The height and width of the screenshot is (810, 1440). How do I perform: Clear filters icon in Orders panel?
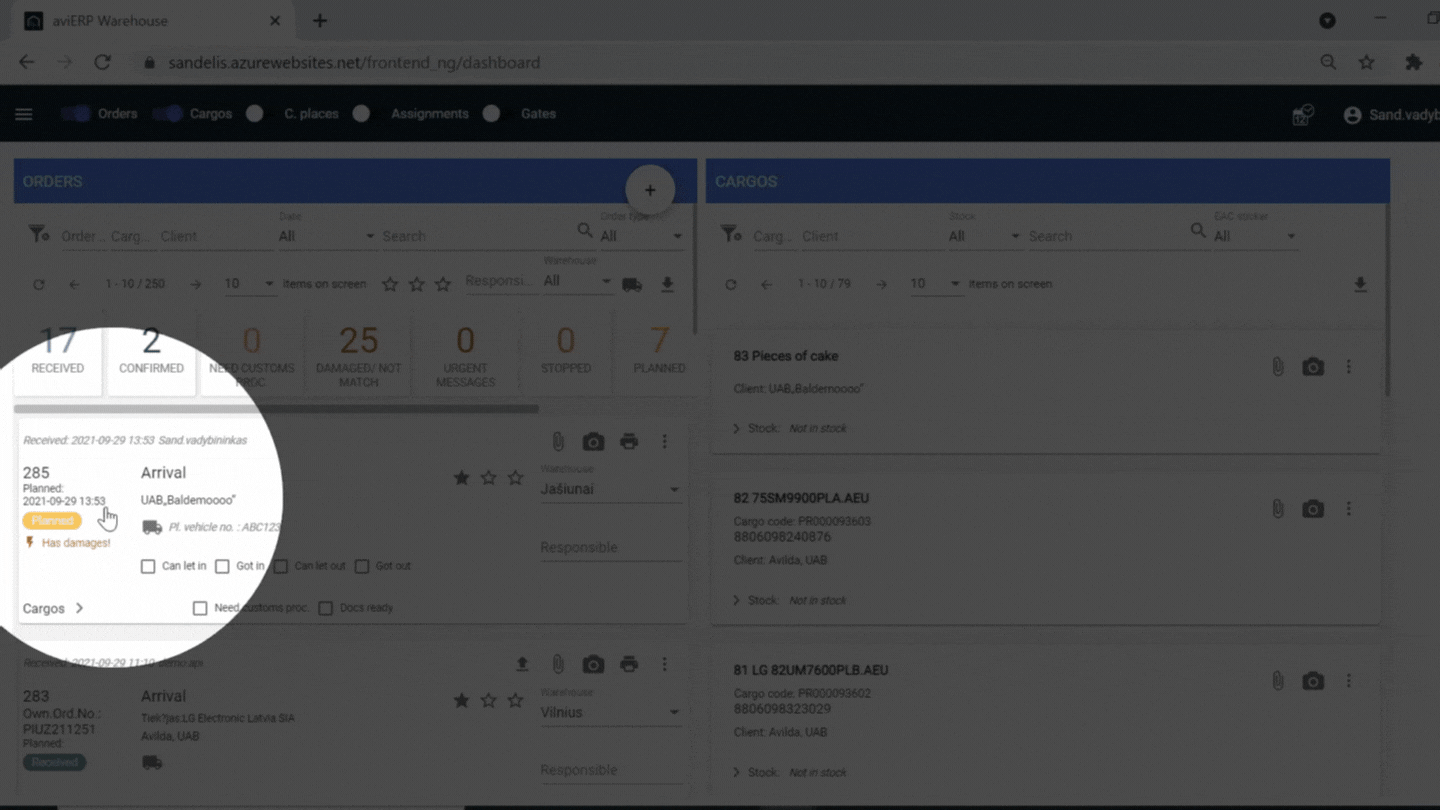(x=39, y=234)
